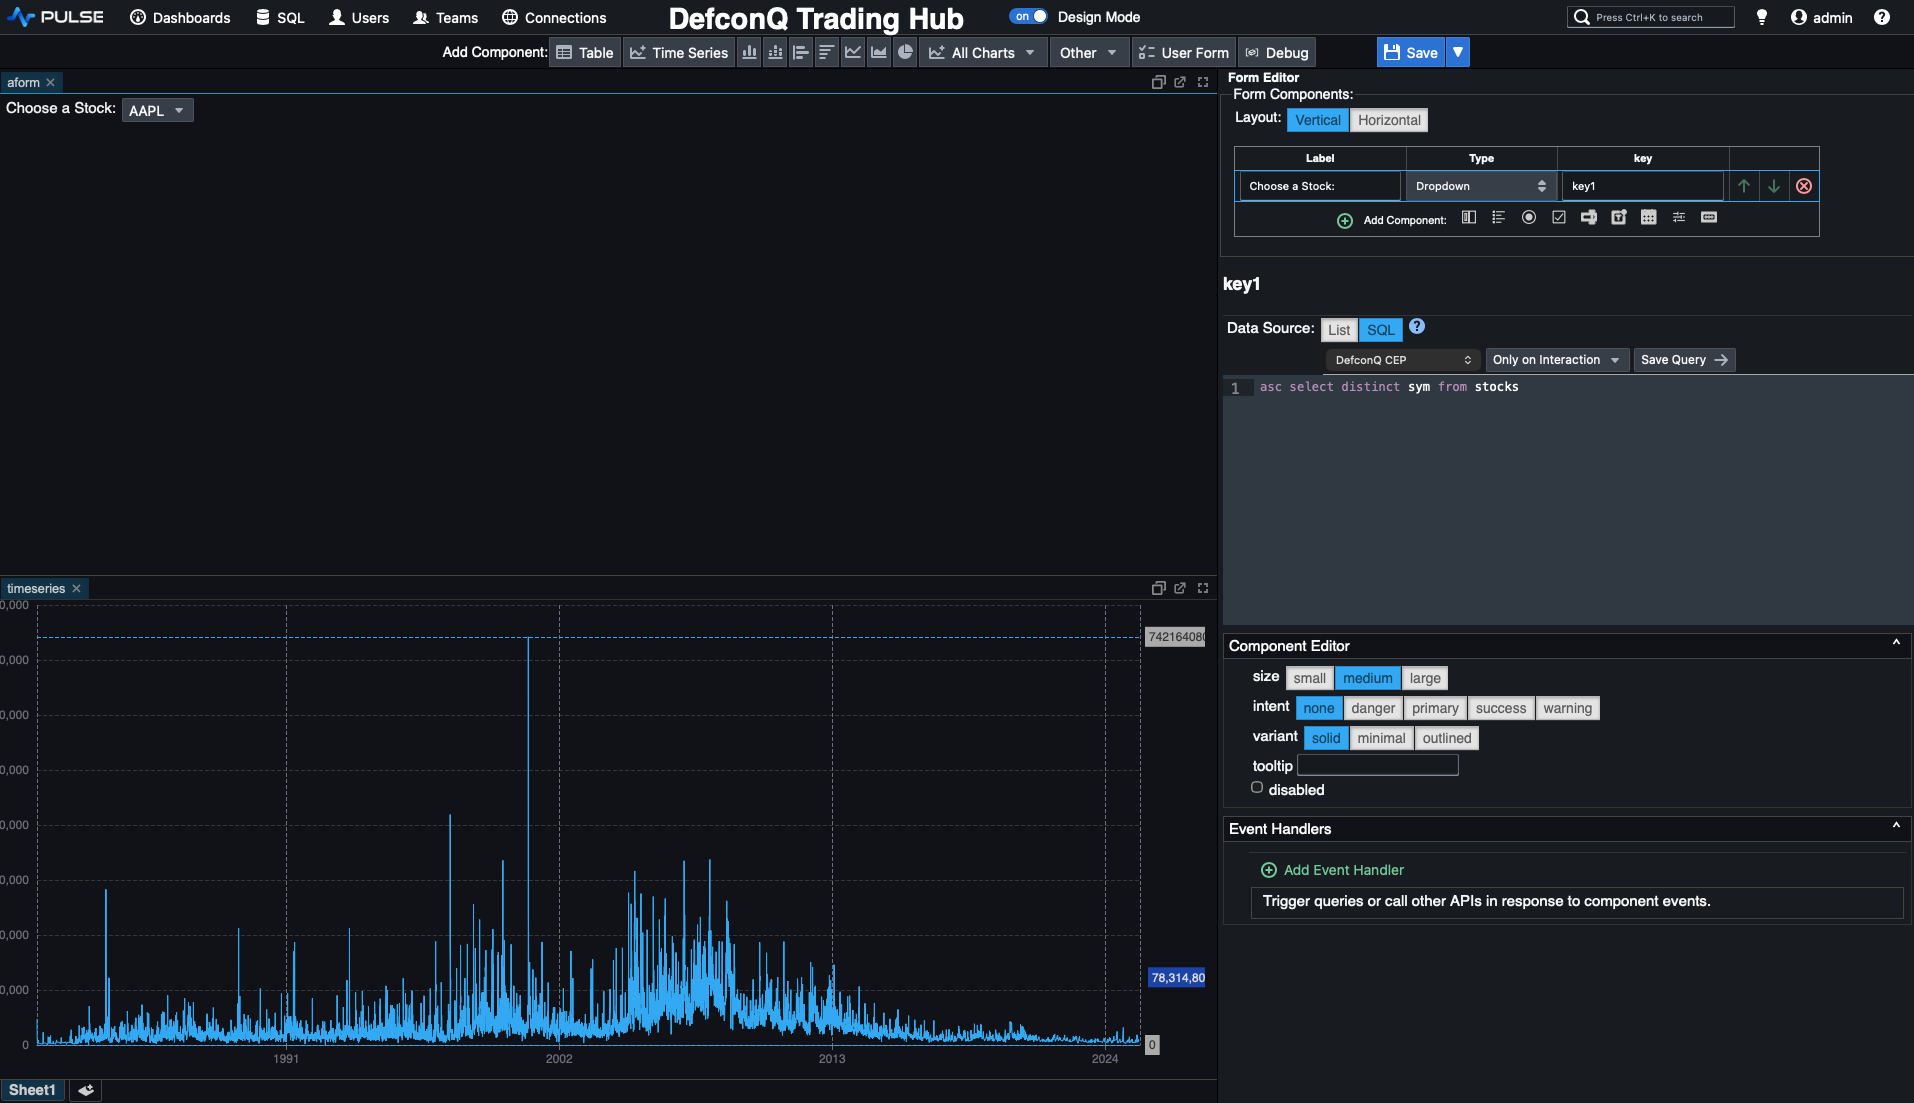Add a radio button component in the Form Editor
The image size is (1914, 1103).
1529,217
